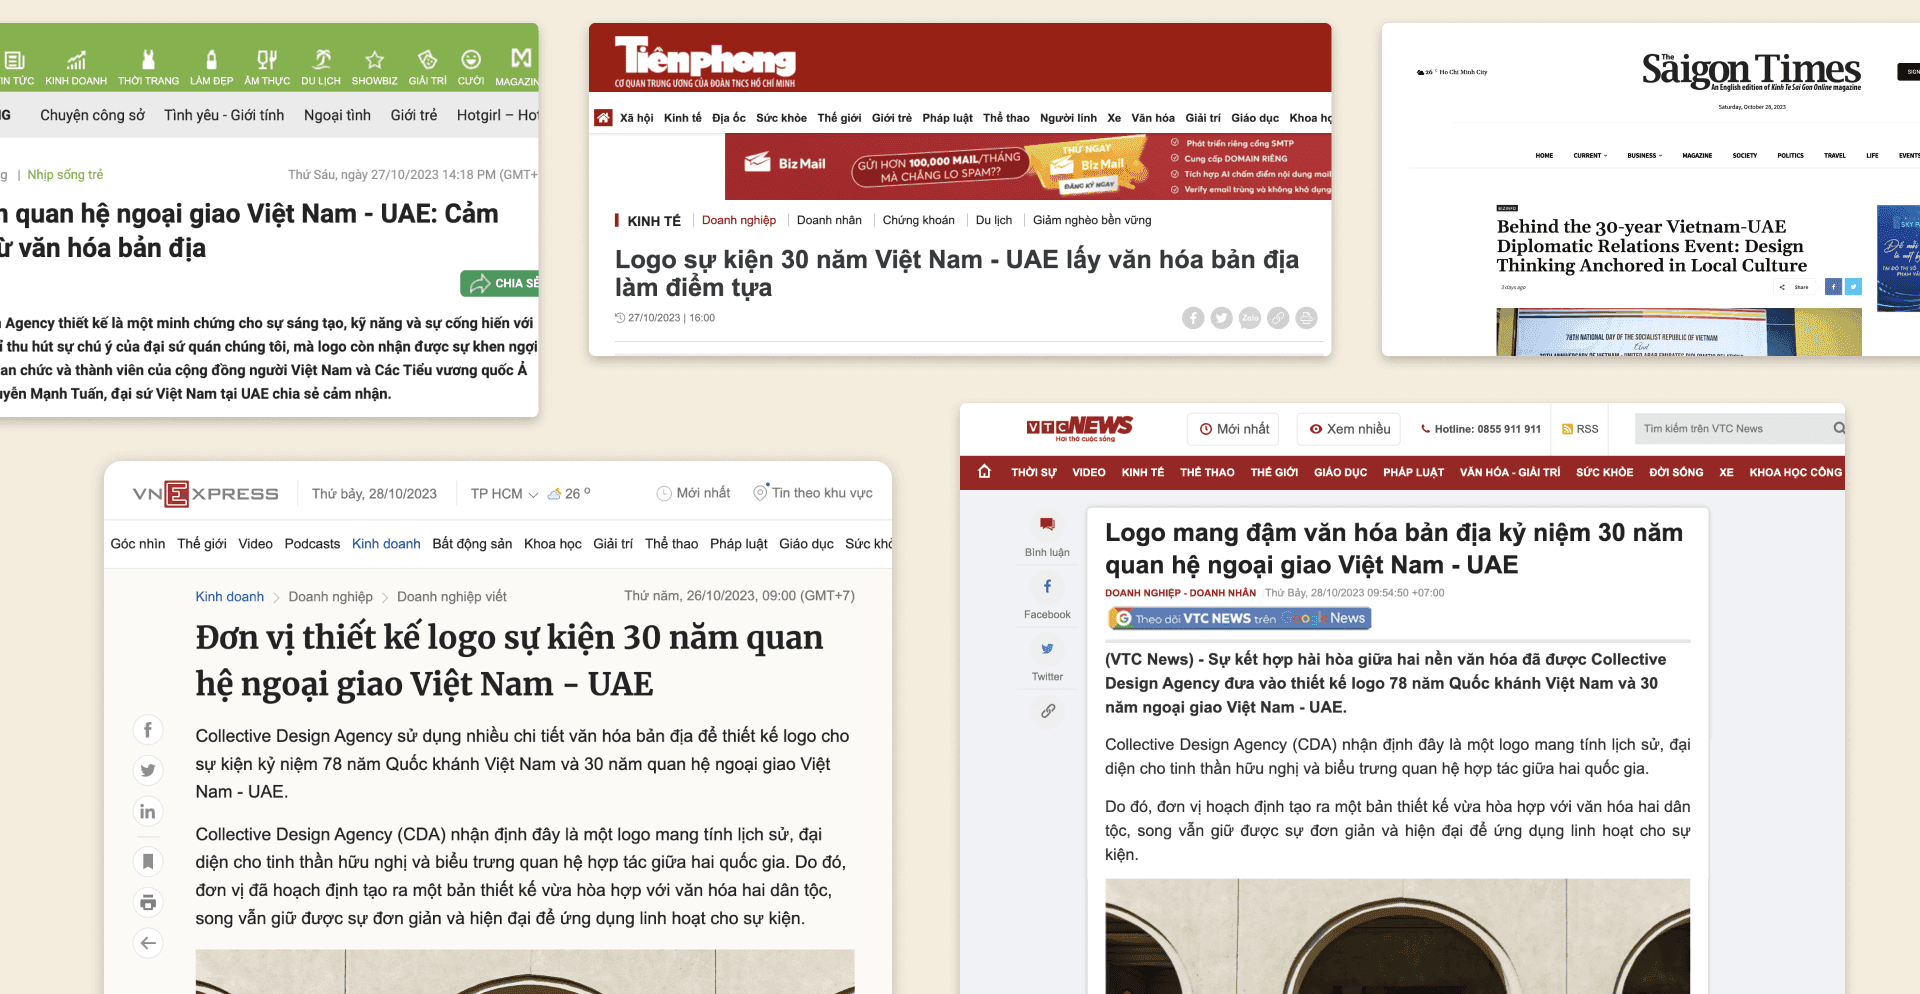The image size is (1920, 994).
Task: Click Share button in Saigon Times
Action: [1793, 287]
